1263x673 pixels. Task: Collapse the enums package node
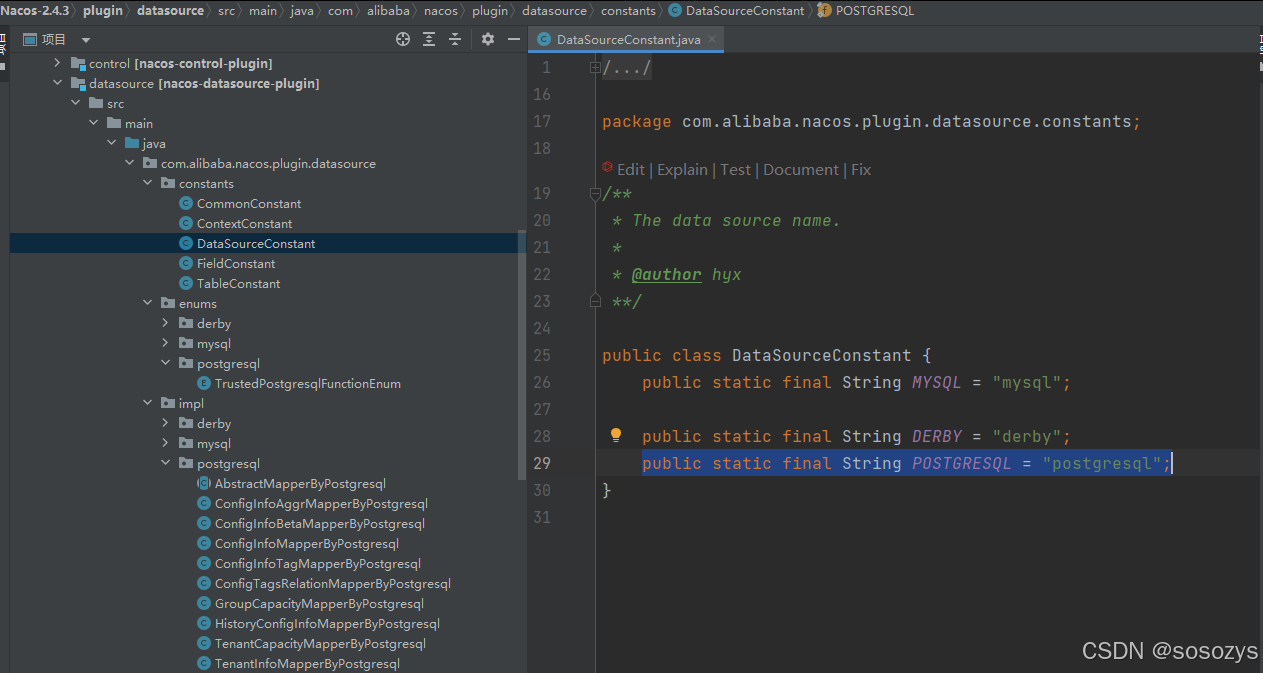(147, 303)
